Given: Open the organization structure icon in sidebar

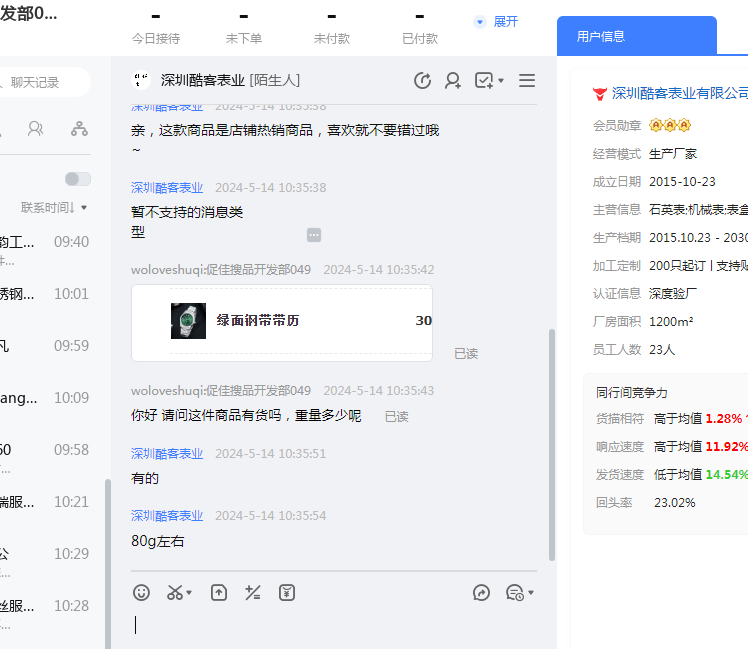Looking at the screenshot, I should [x=79, y=129].
